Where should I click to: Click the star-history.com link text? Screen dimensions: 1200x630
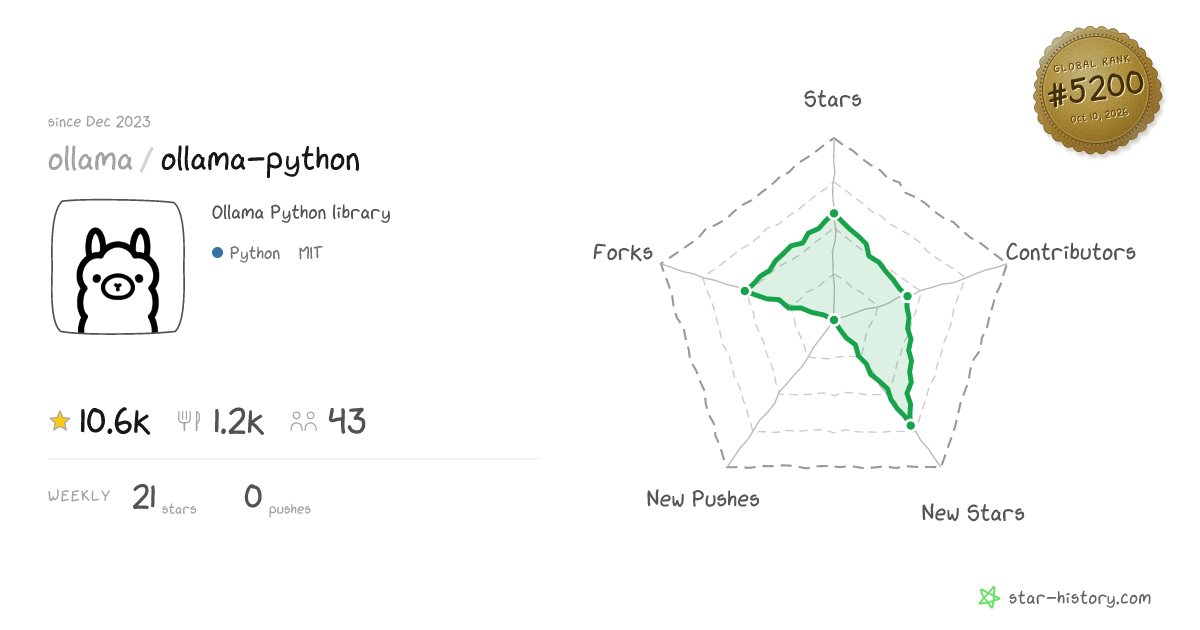click(x=1079, y=598)
